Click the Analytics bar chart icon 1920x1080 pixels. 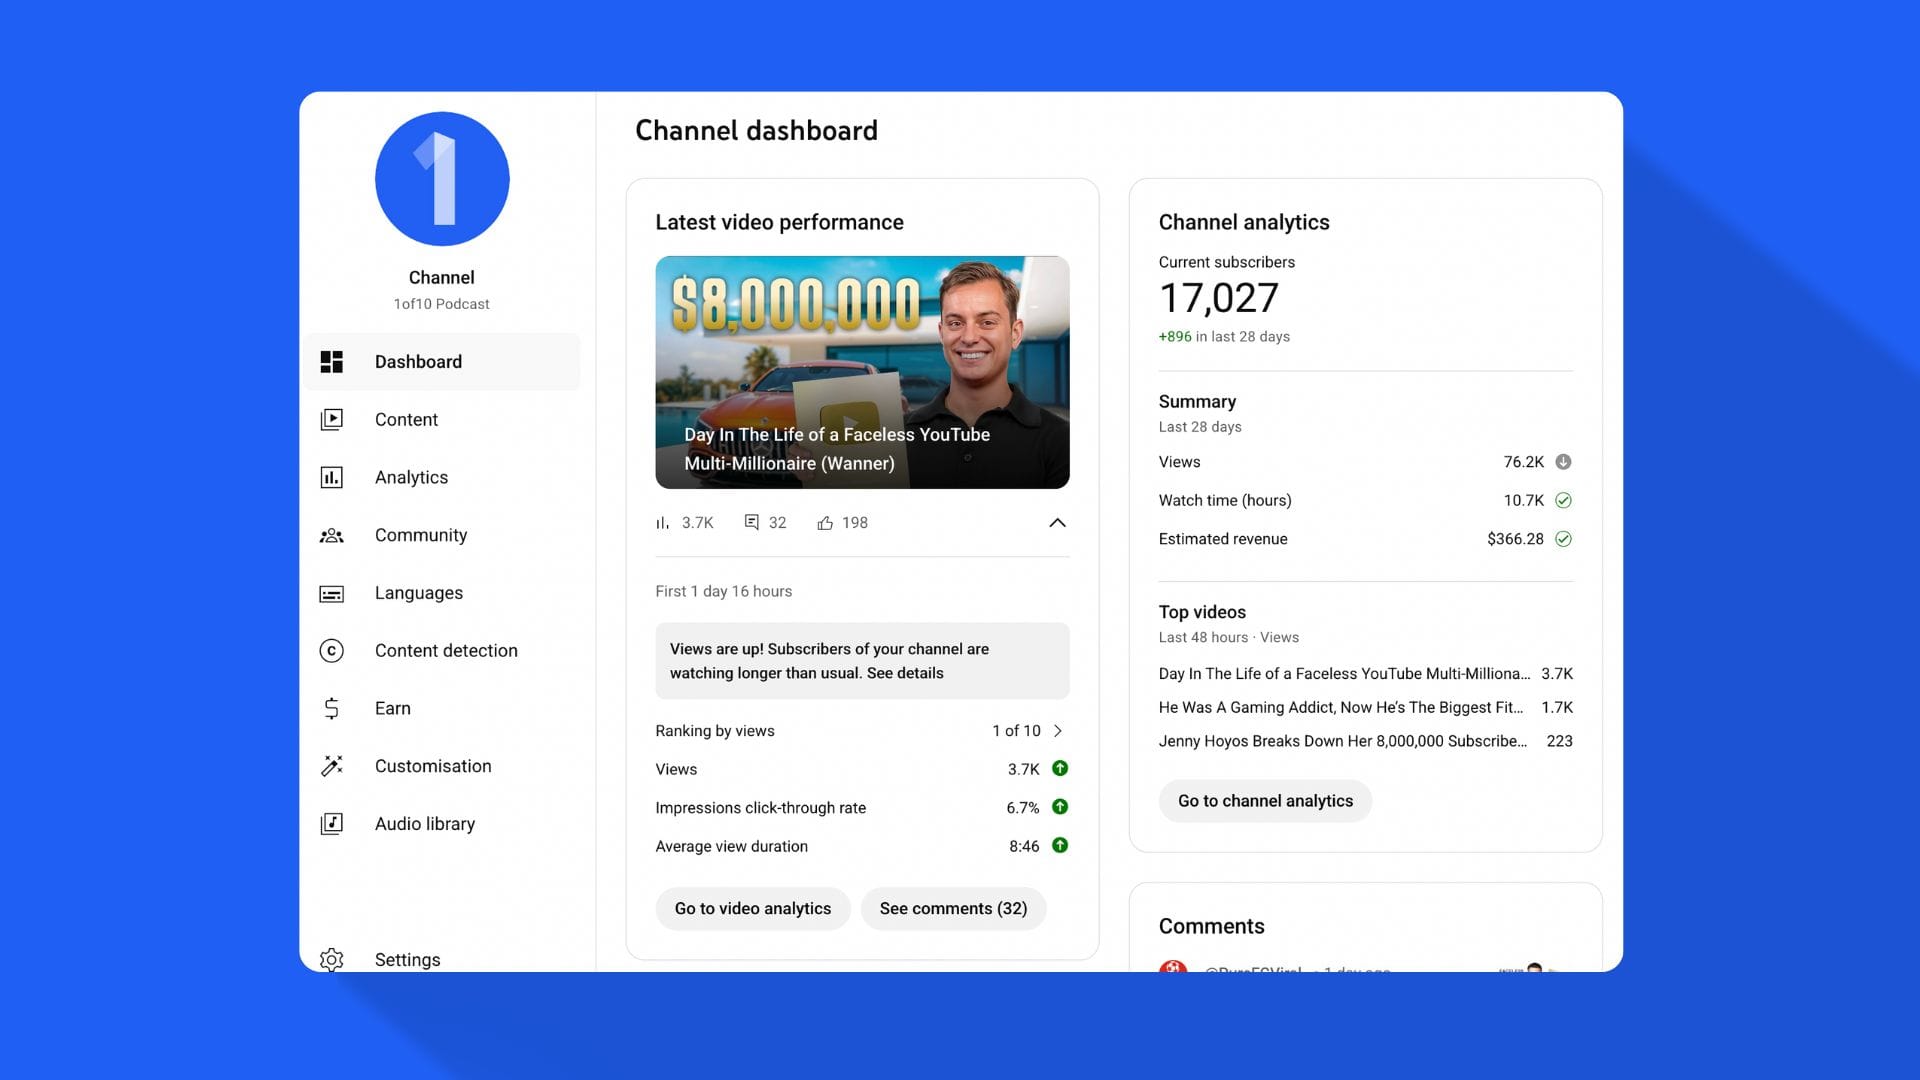(x=331, y=478)
